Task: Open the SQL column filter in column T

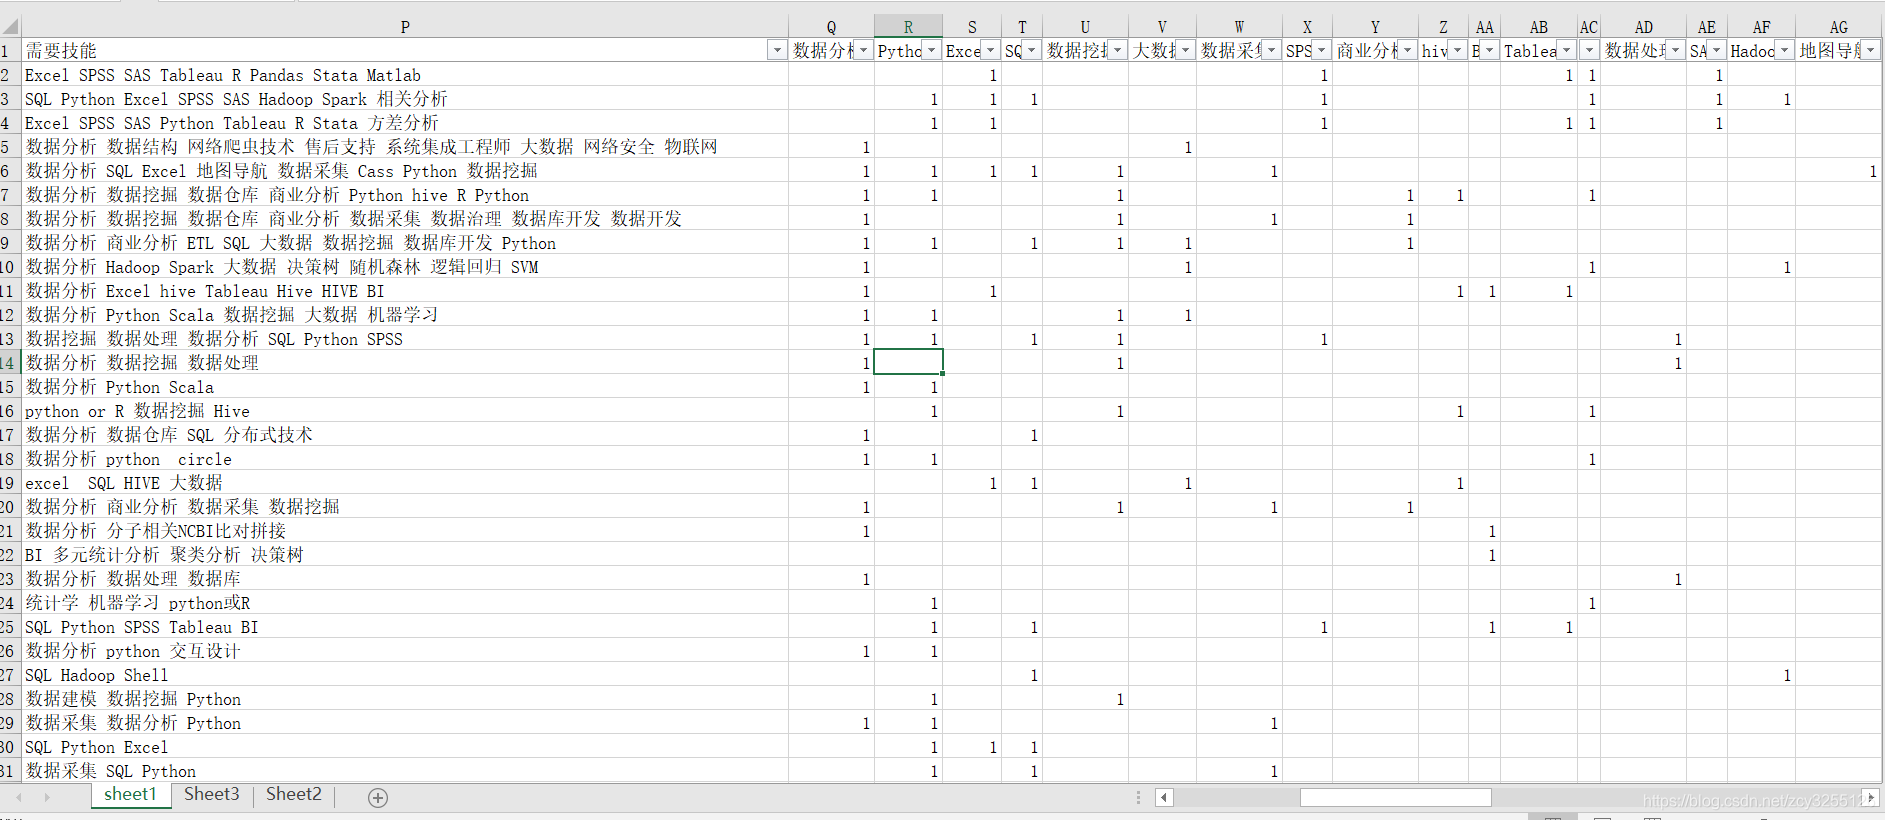Action: (x=1031, y=50)
